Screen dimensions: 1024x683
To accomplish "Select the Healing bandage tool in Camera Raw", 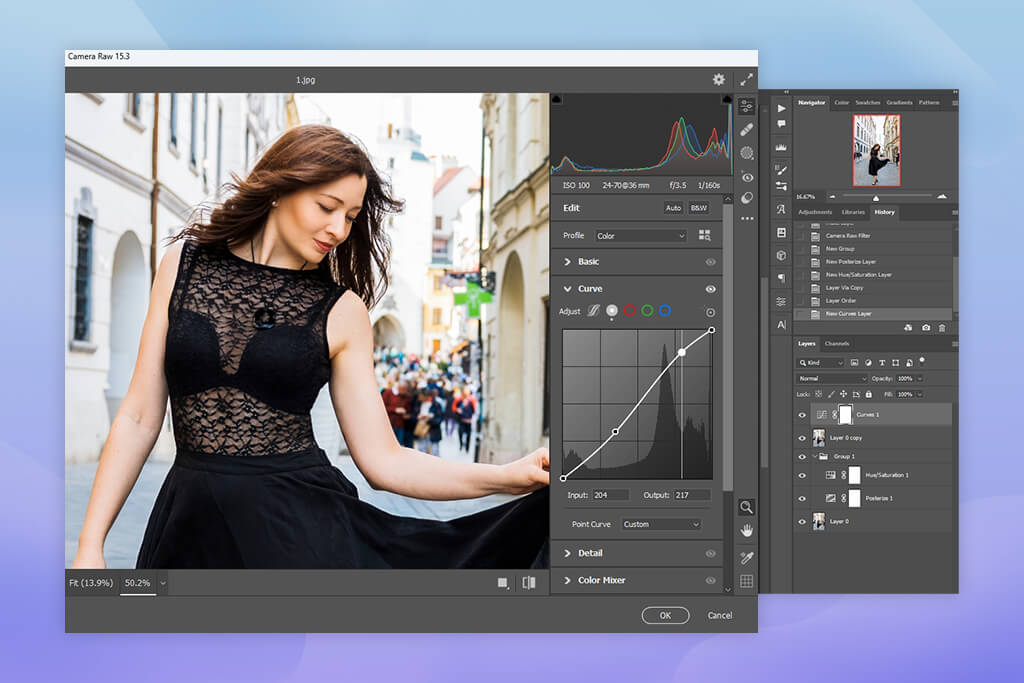I will click(746, 130).
